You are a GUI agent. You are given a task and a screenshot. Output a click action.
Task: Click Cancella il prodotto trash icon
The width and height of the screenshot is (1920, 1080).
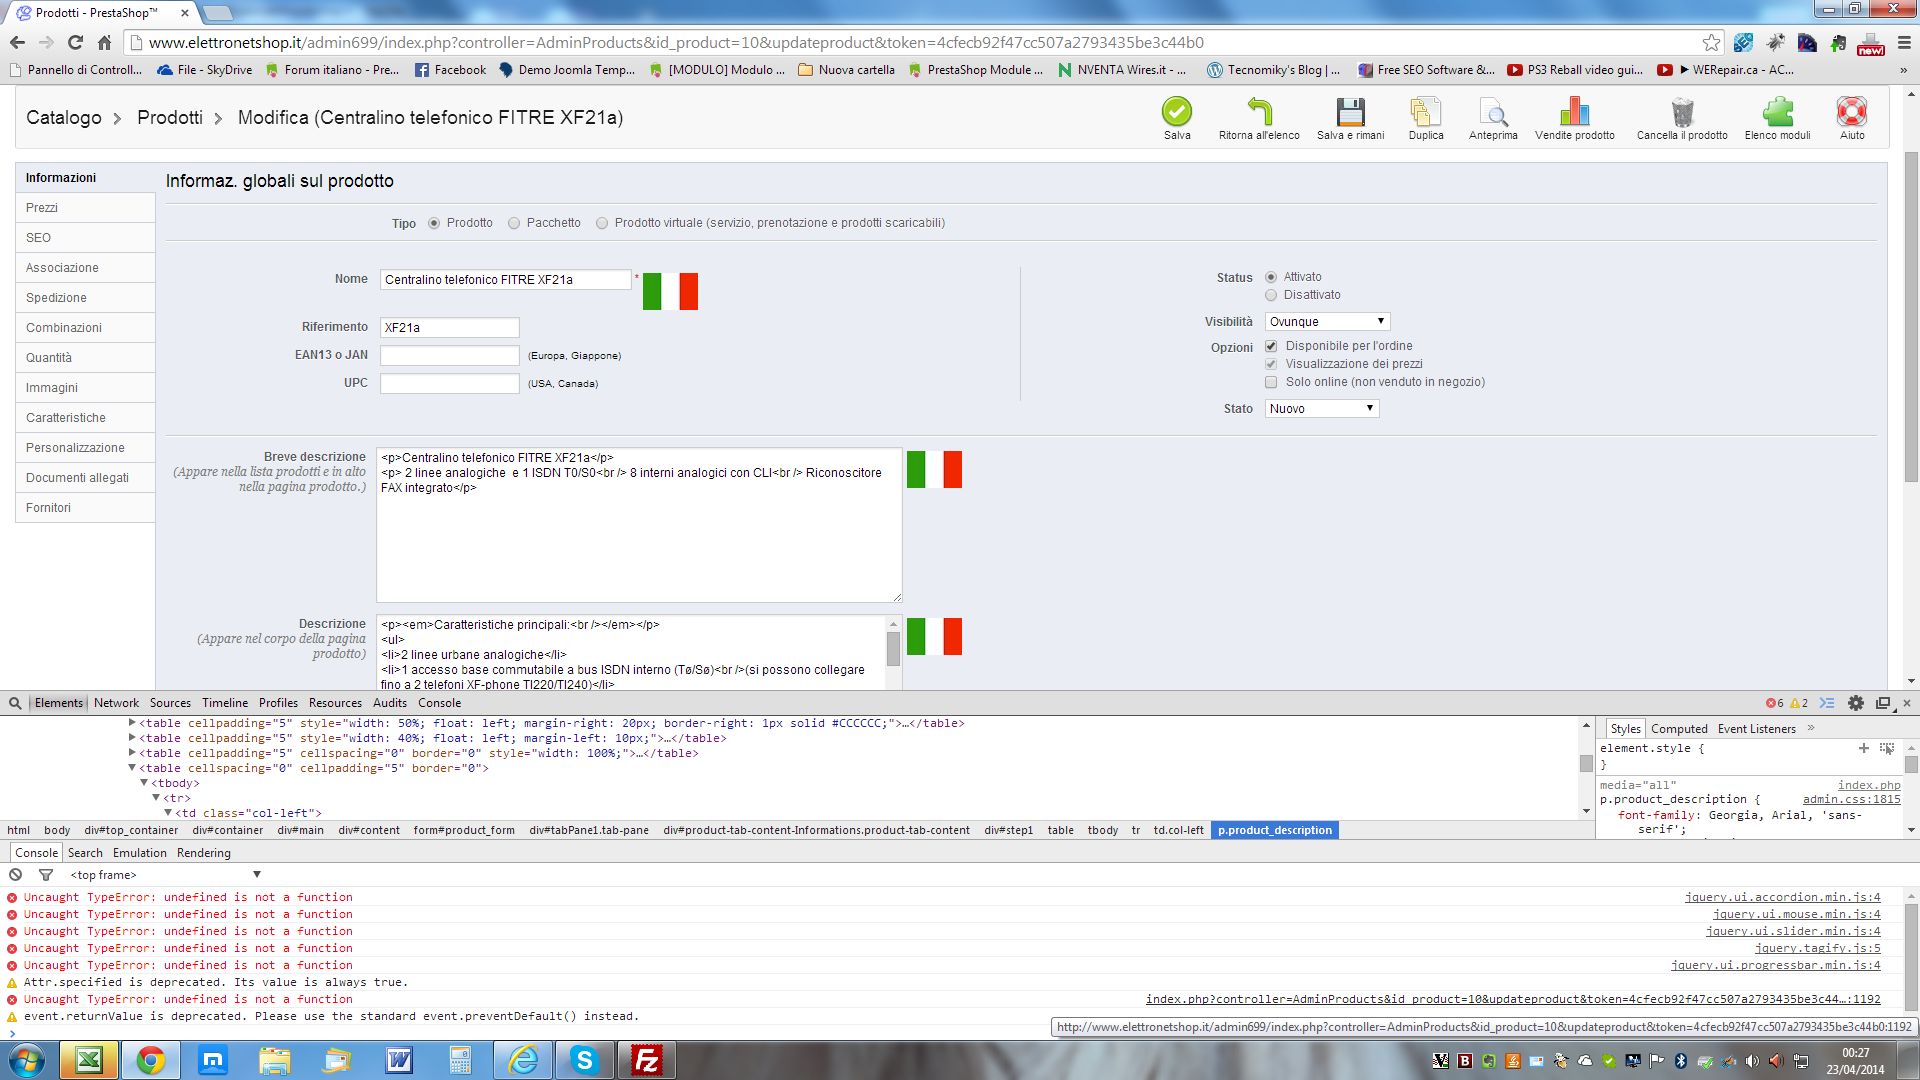1682,111
